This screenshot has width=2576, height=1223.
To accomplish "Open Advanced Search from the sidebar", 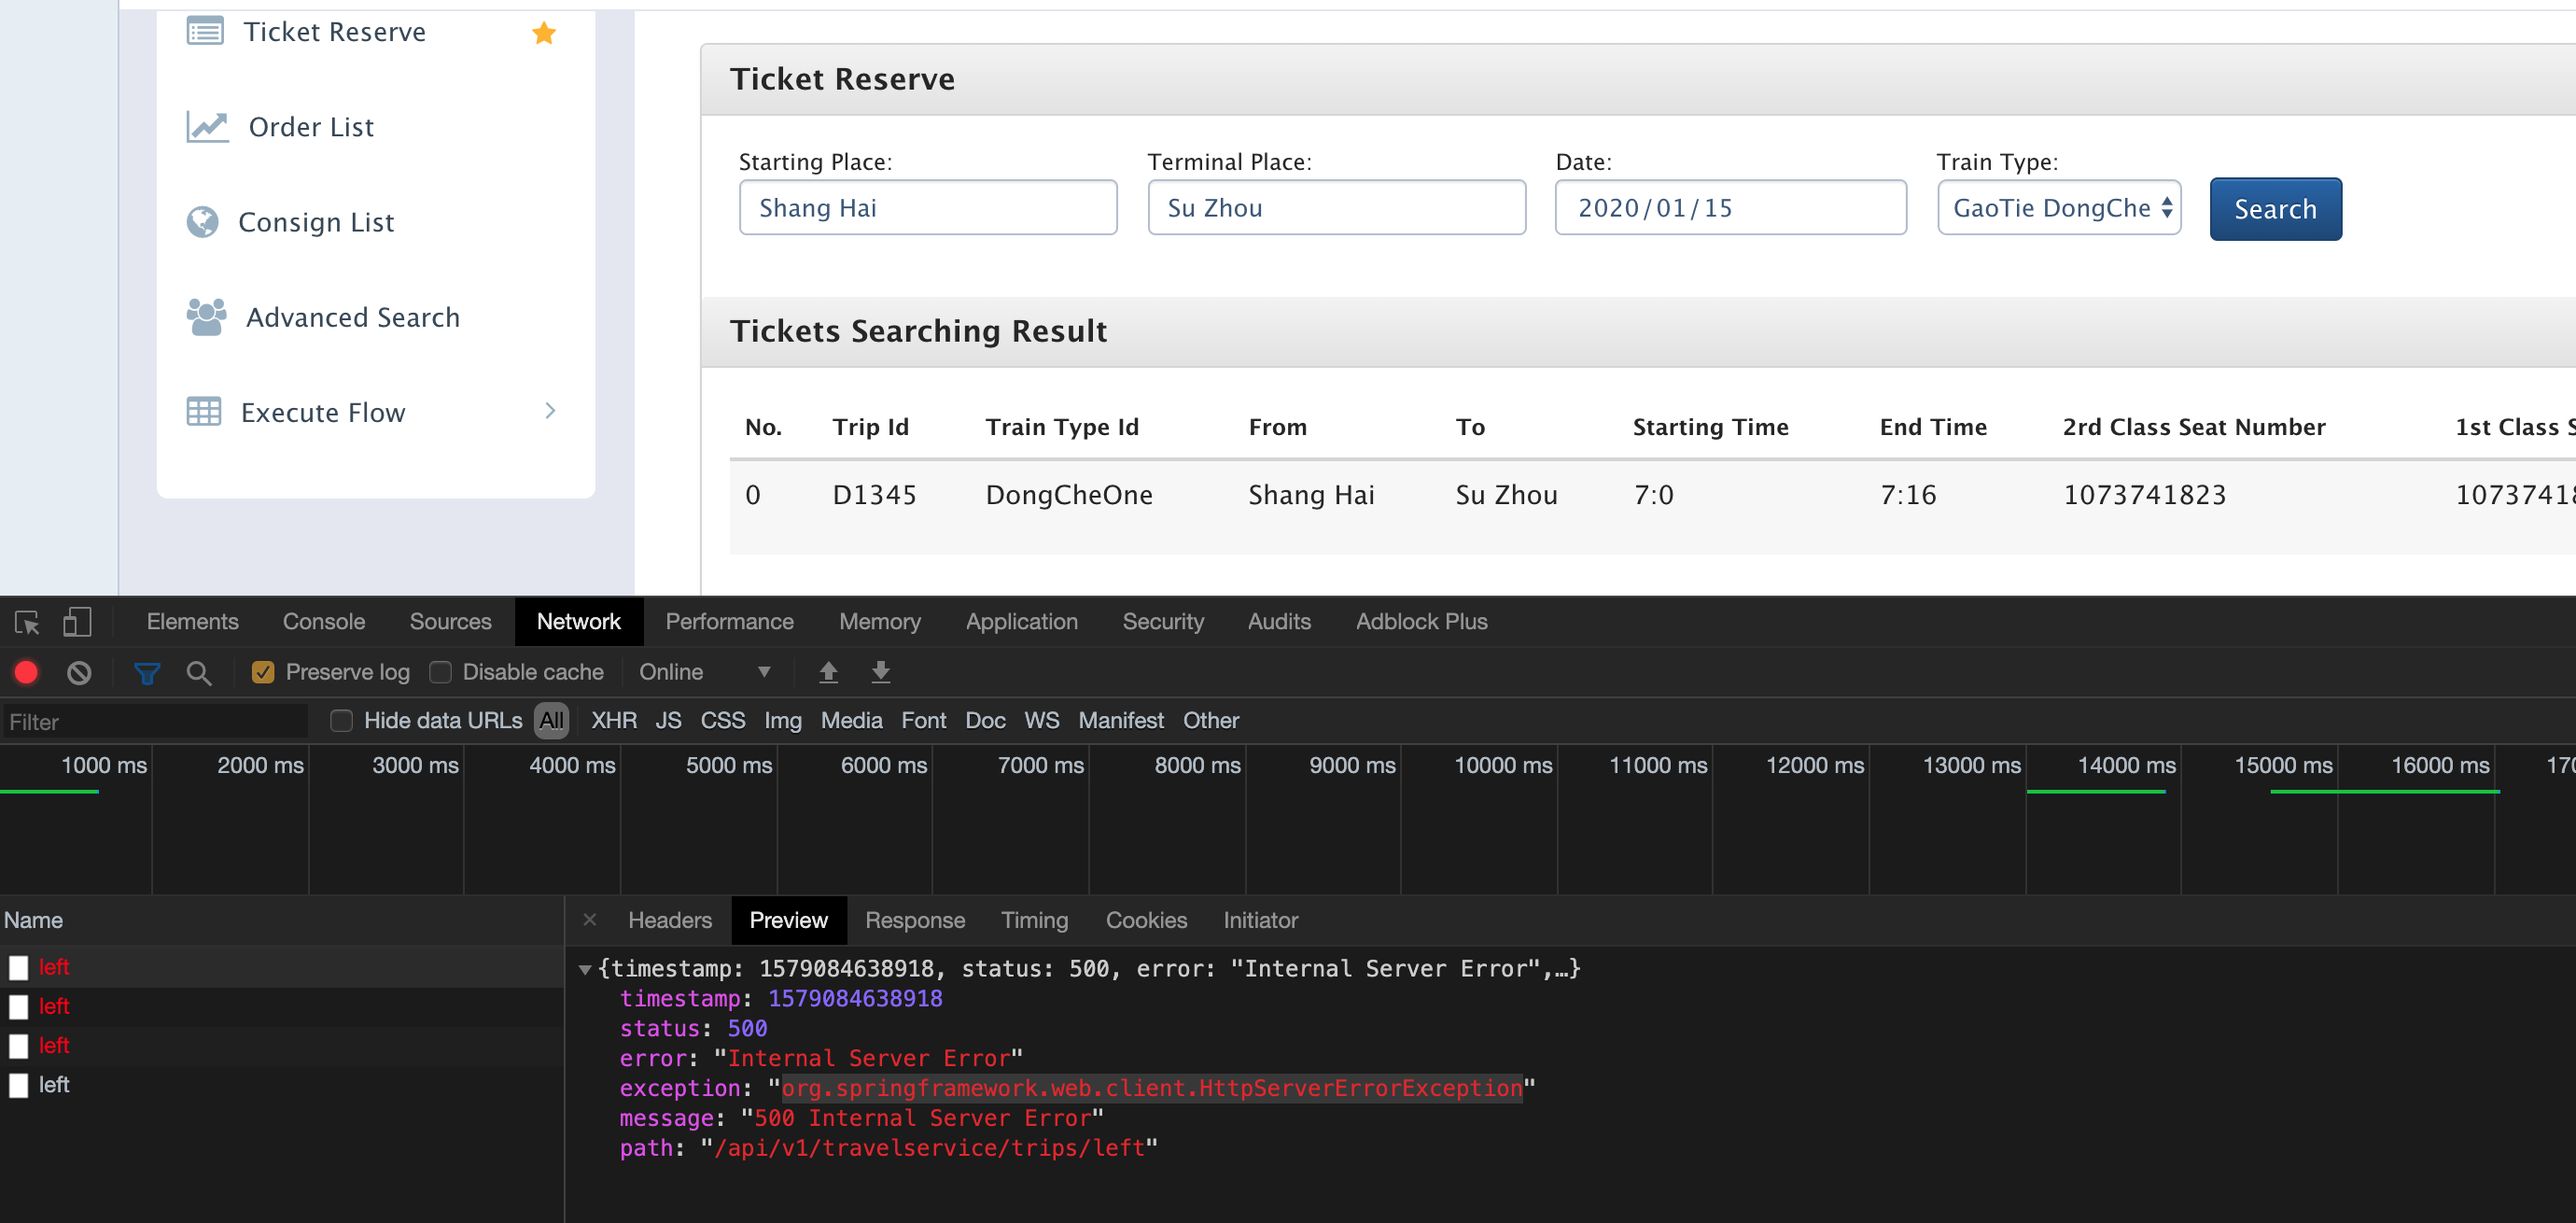I will pyautogui.click(x=352, y=317).
